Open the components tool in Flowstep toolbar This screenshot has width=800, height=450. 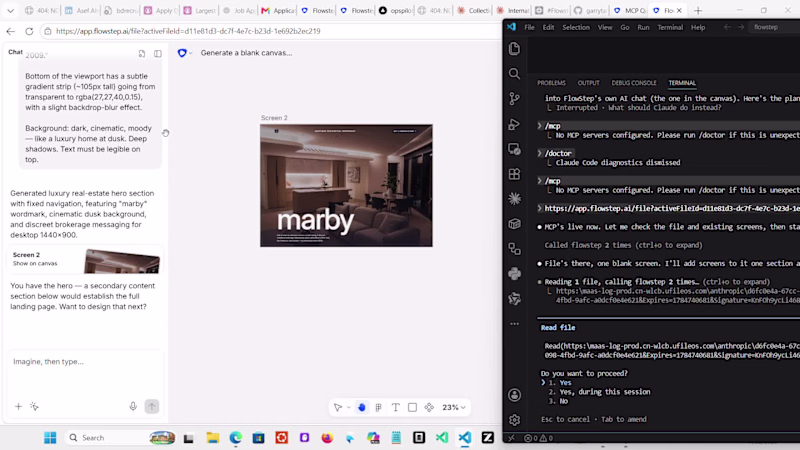(x=429, y=407)
